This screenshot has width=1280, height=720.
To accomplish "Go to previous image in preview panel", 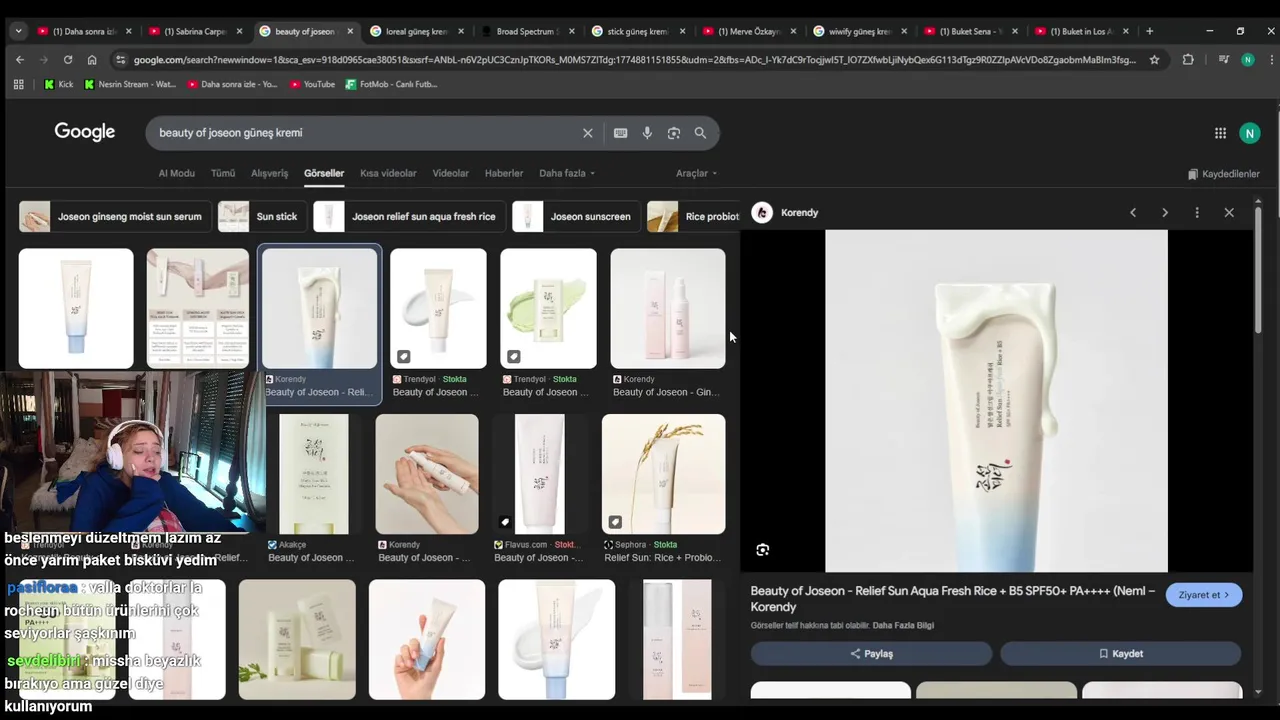I will coord(1133,212).
